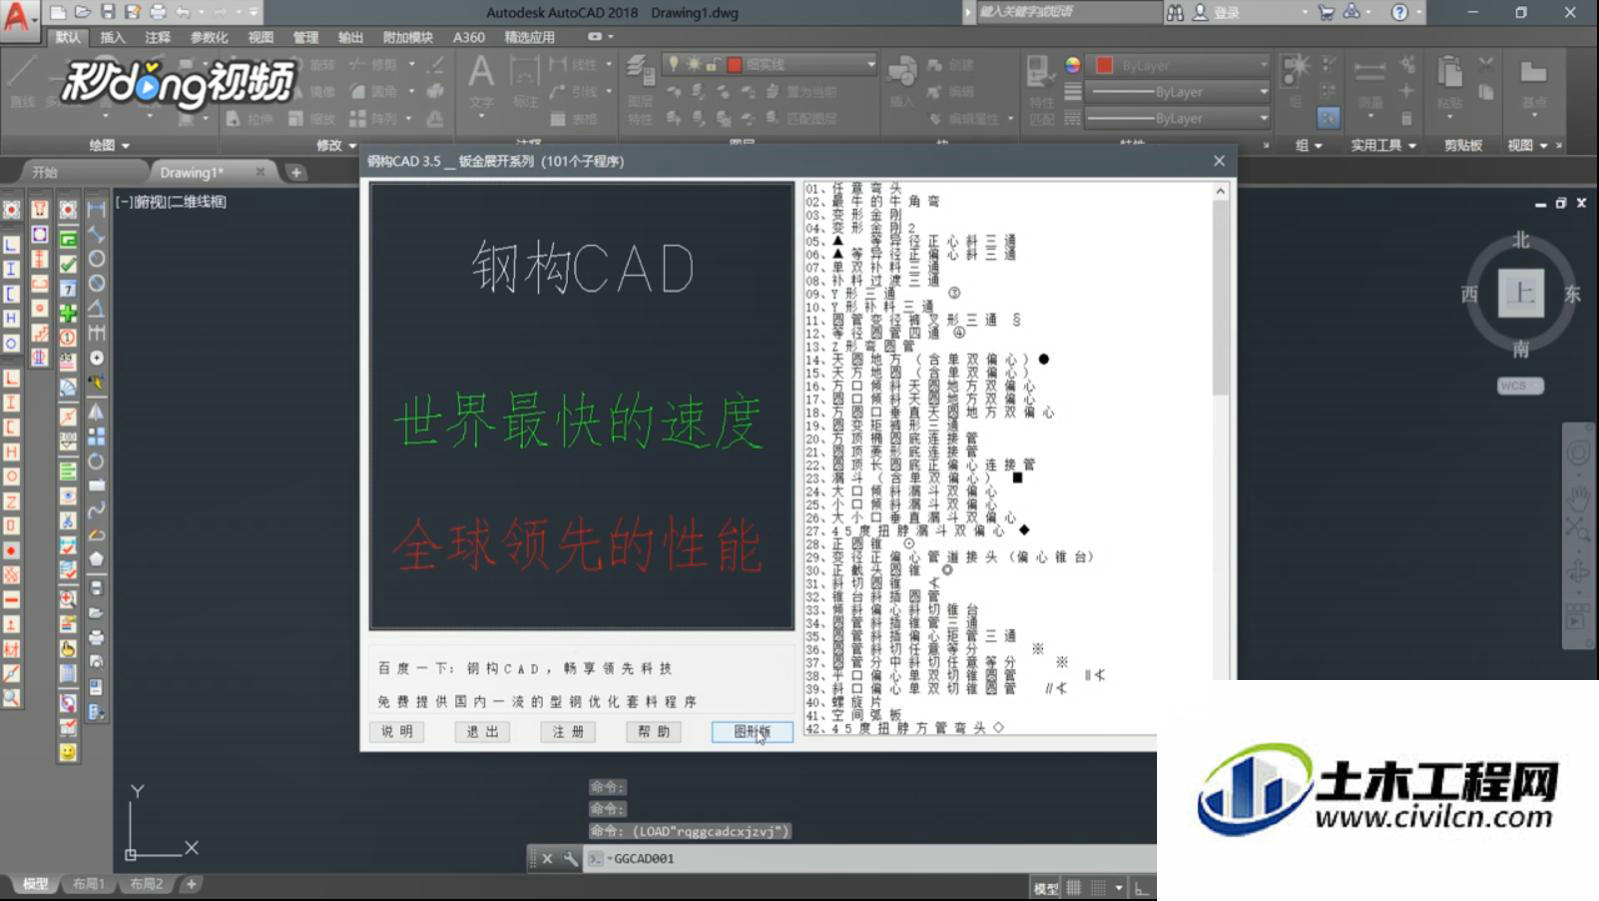The width and height of the screenshot is (1599, 901).
Task: Switch to 布局1 layout tab
Action: [88, 884]
